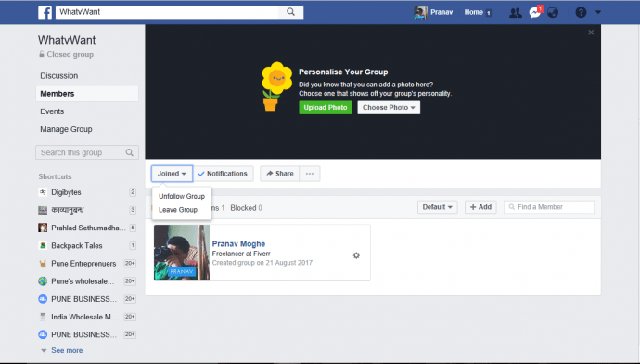
Task: Select Leave Group from menu
Action: tap(178, 210)
